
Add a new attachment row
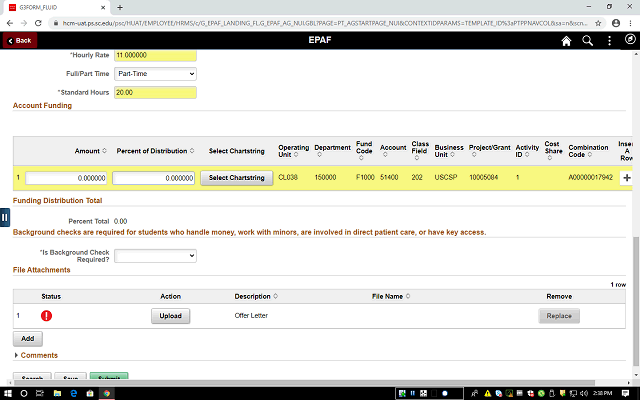pos(28,339)
